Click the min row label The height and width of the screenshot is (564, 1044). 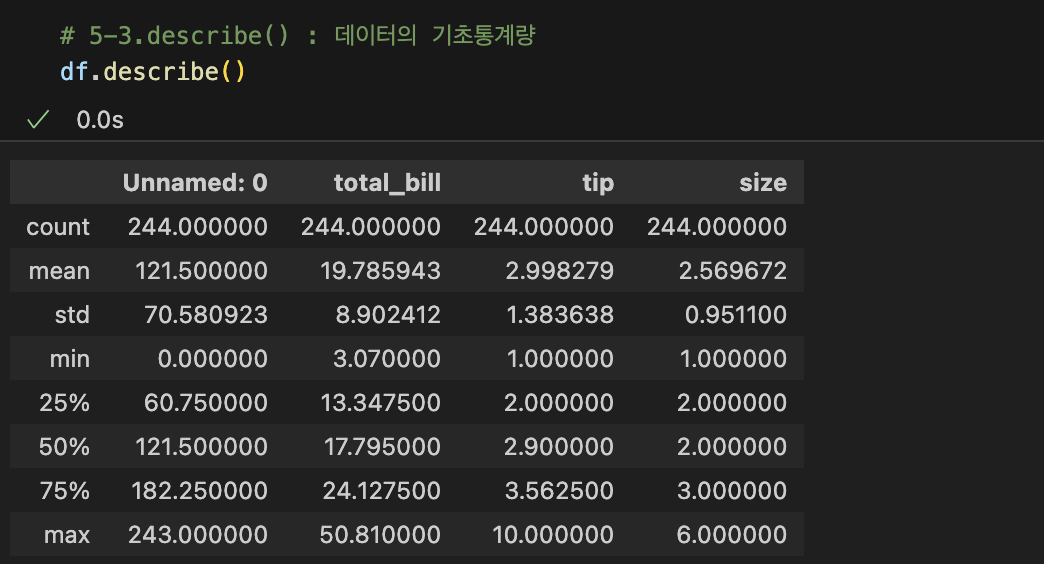click(x=70, y=359)
